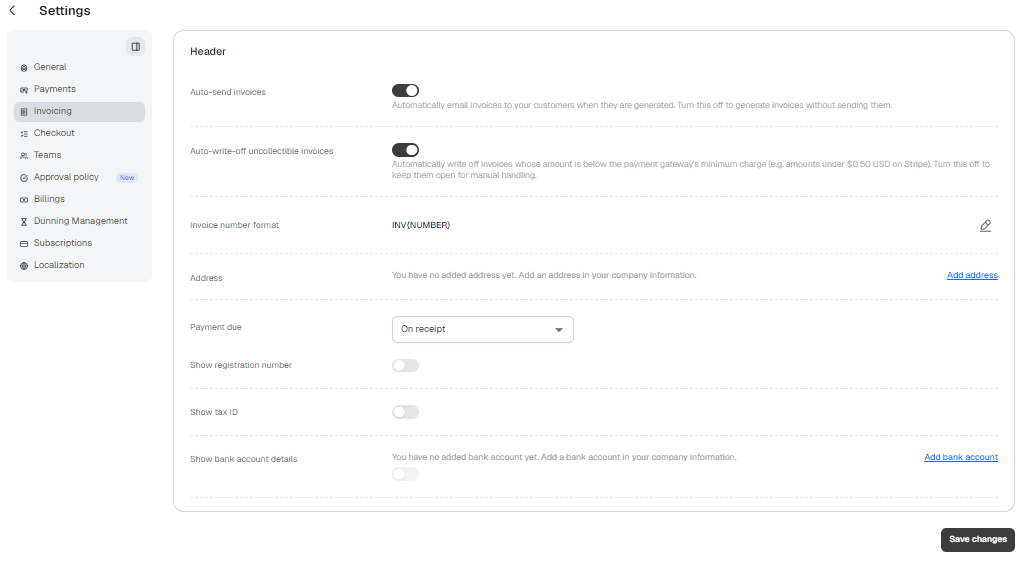The width and height of the screenshot is (1031, 588).
Task: Click the Auto-send invoices label
Action: tap(228, 92)
